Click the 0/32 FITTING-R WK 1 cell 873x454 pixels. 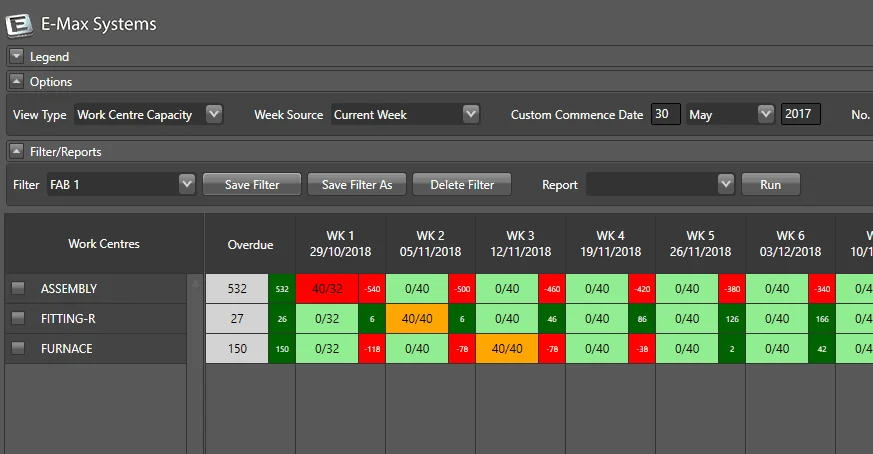[327, 319]
